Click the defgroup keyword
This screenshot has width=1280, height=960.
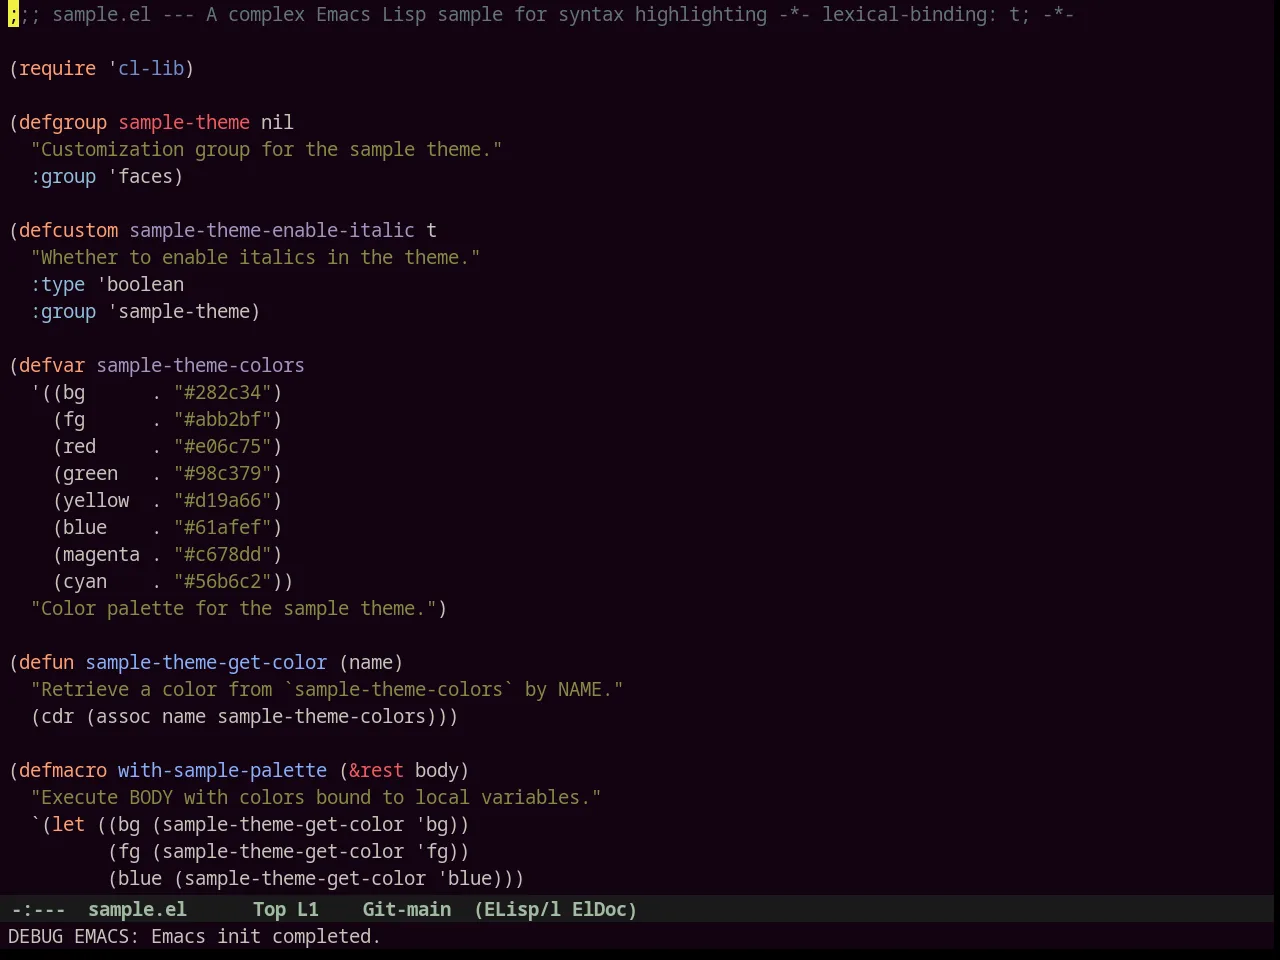(x=63, y=122)
